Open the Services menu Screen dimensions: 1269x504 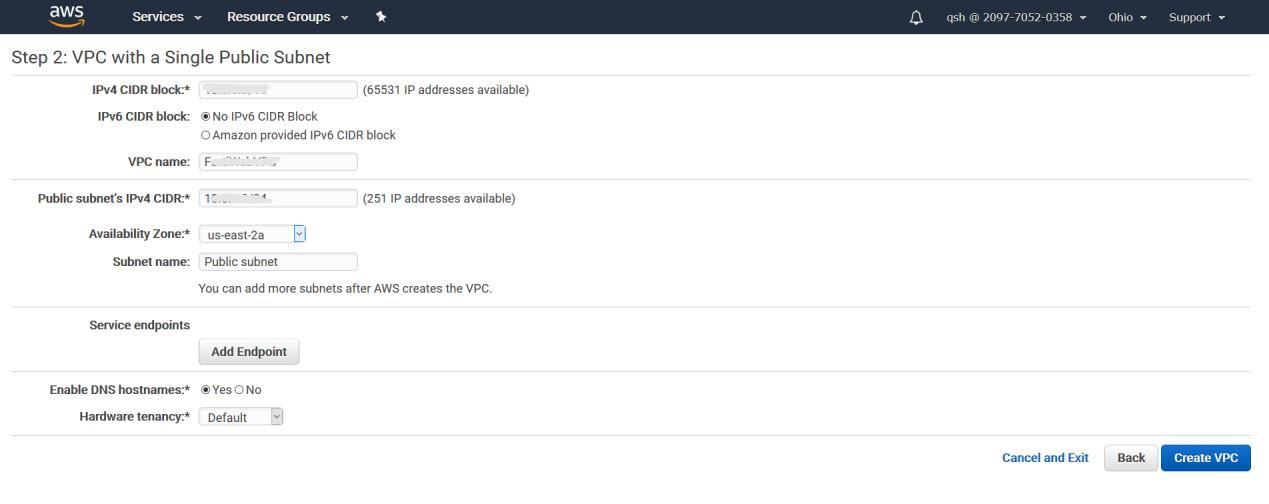[x=167, y=17]
